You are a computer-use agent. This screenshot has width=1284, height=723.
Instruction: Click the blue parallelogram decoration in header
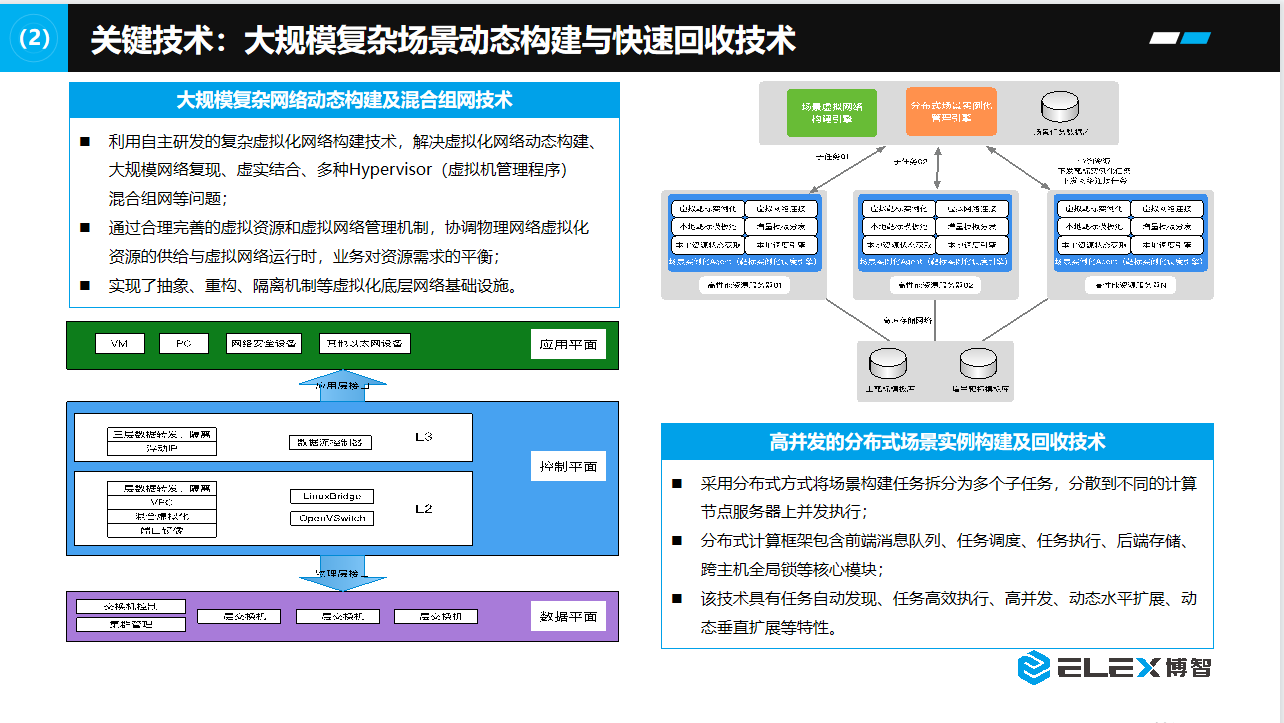pos(1196,38)
